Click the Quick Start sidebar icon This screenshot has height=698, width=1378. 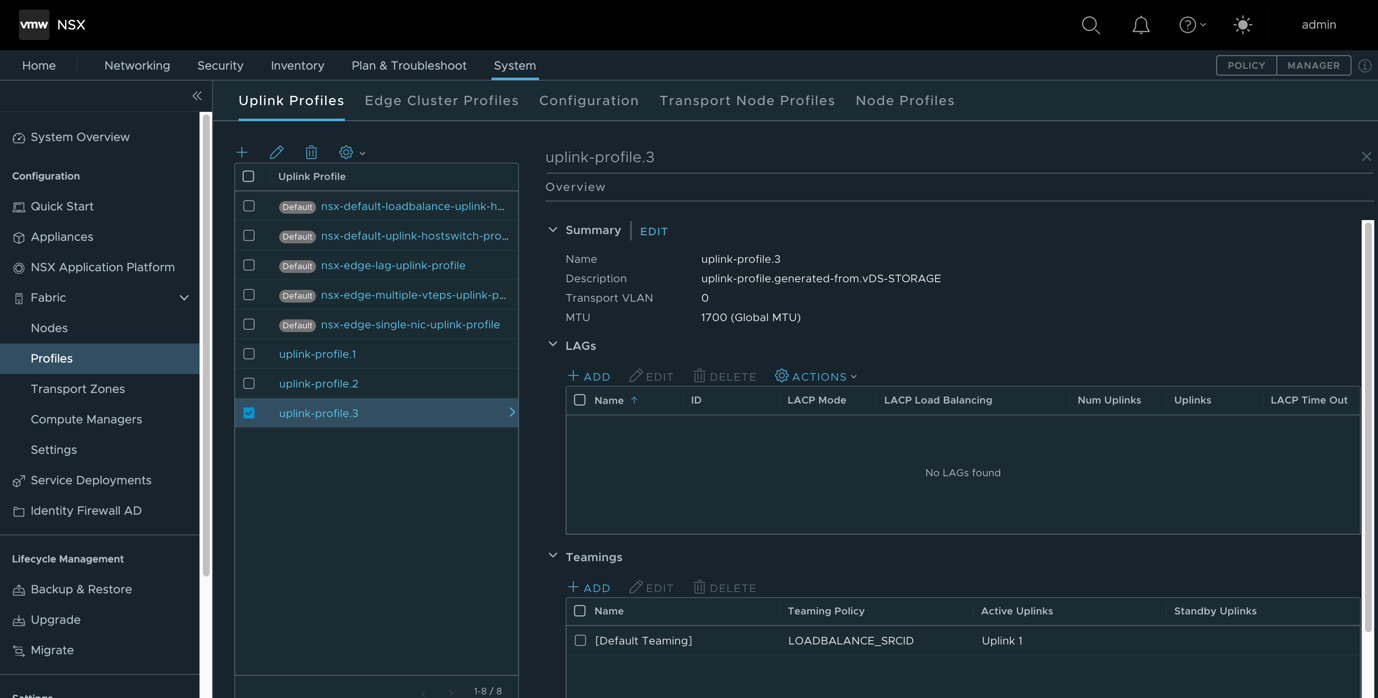click(x=19, y=207)
